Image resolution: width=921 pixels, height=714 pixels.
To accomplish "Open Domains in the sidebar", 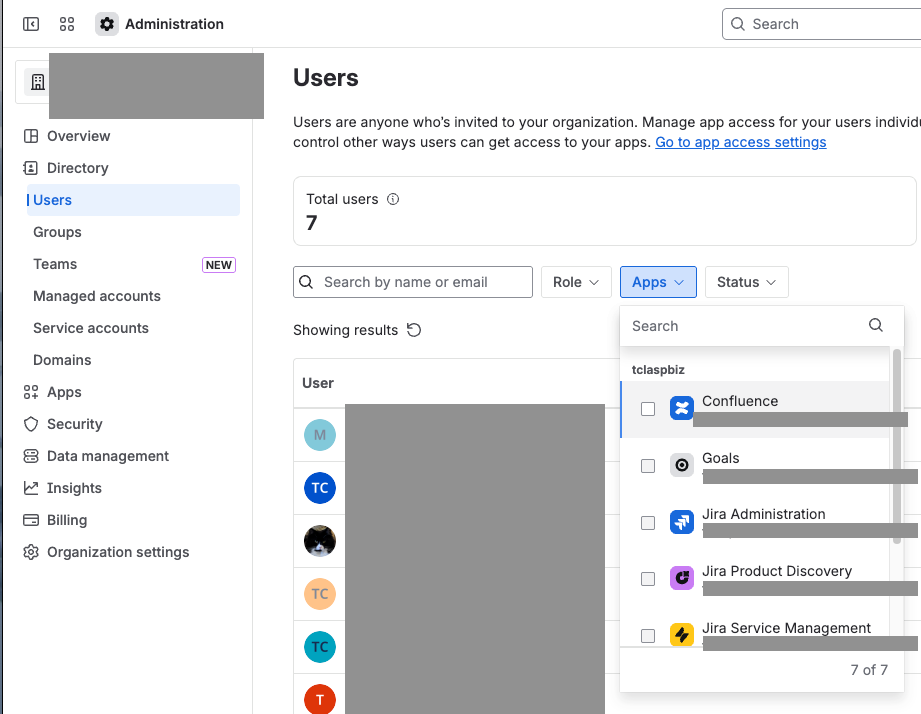I will click(x=62, y=360).
